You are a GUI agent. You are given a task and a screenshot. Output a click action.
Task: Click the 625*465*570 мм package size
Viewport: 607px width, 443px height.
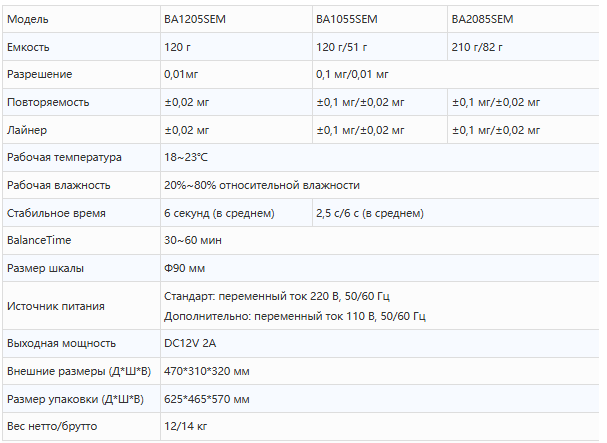[207, 399]
